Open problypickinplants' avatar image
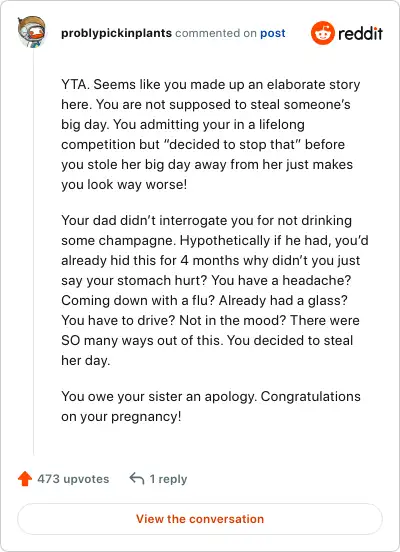The image size is (400, 552). pos(32,32)
